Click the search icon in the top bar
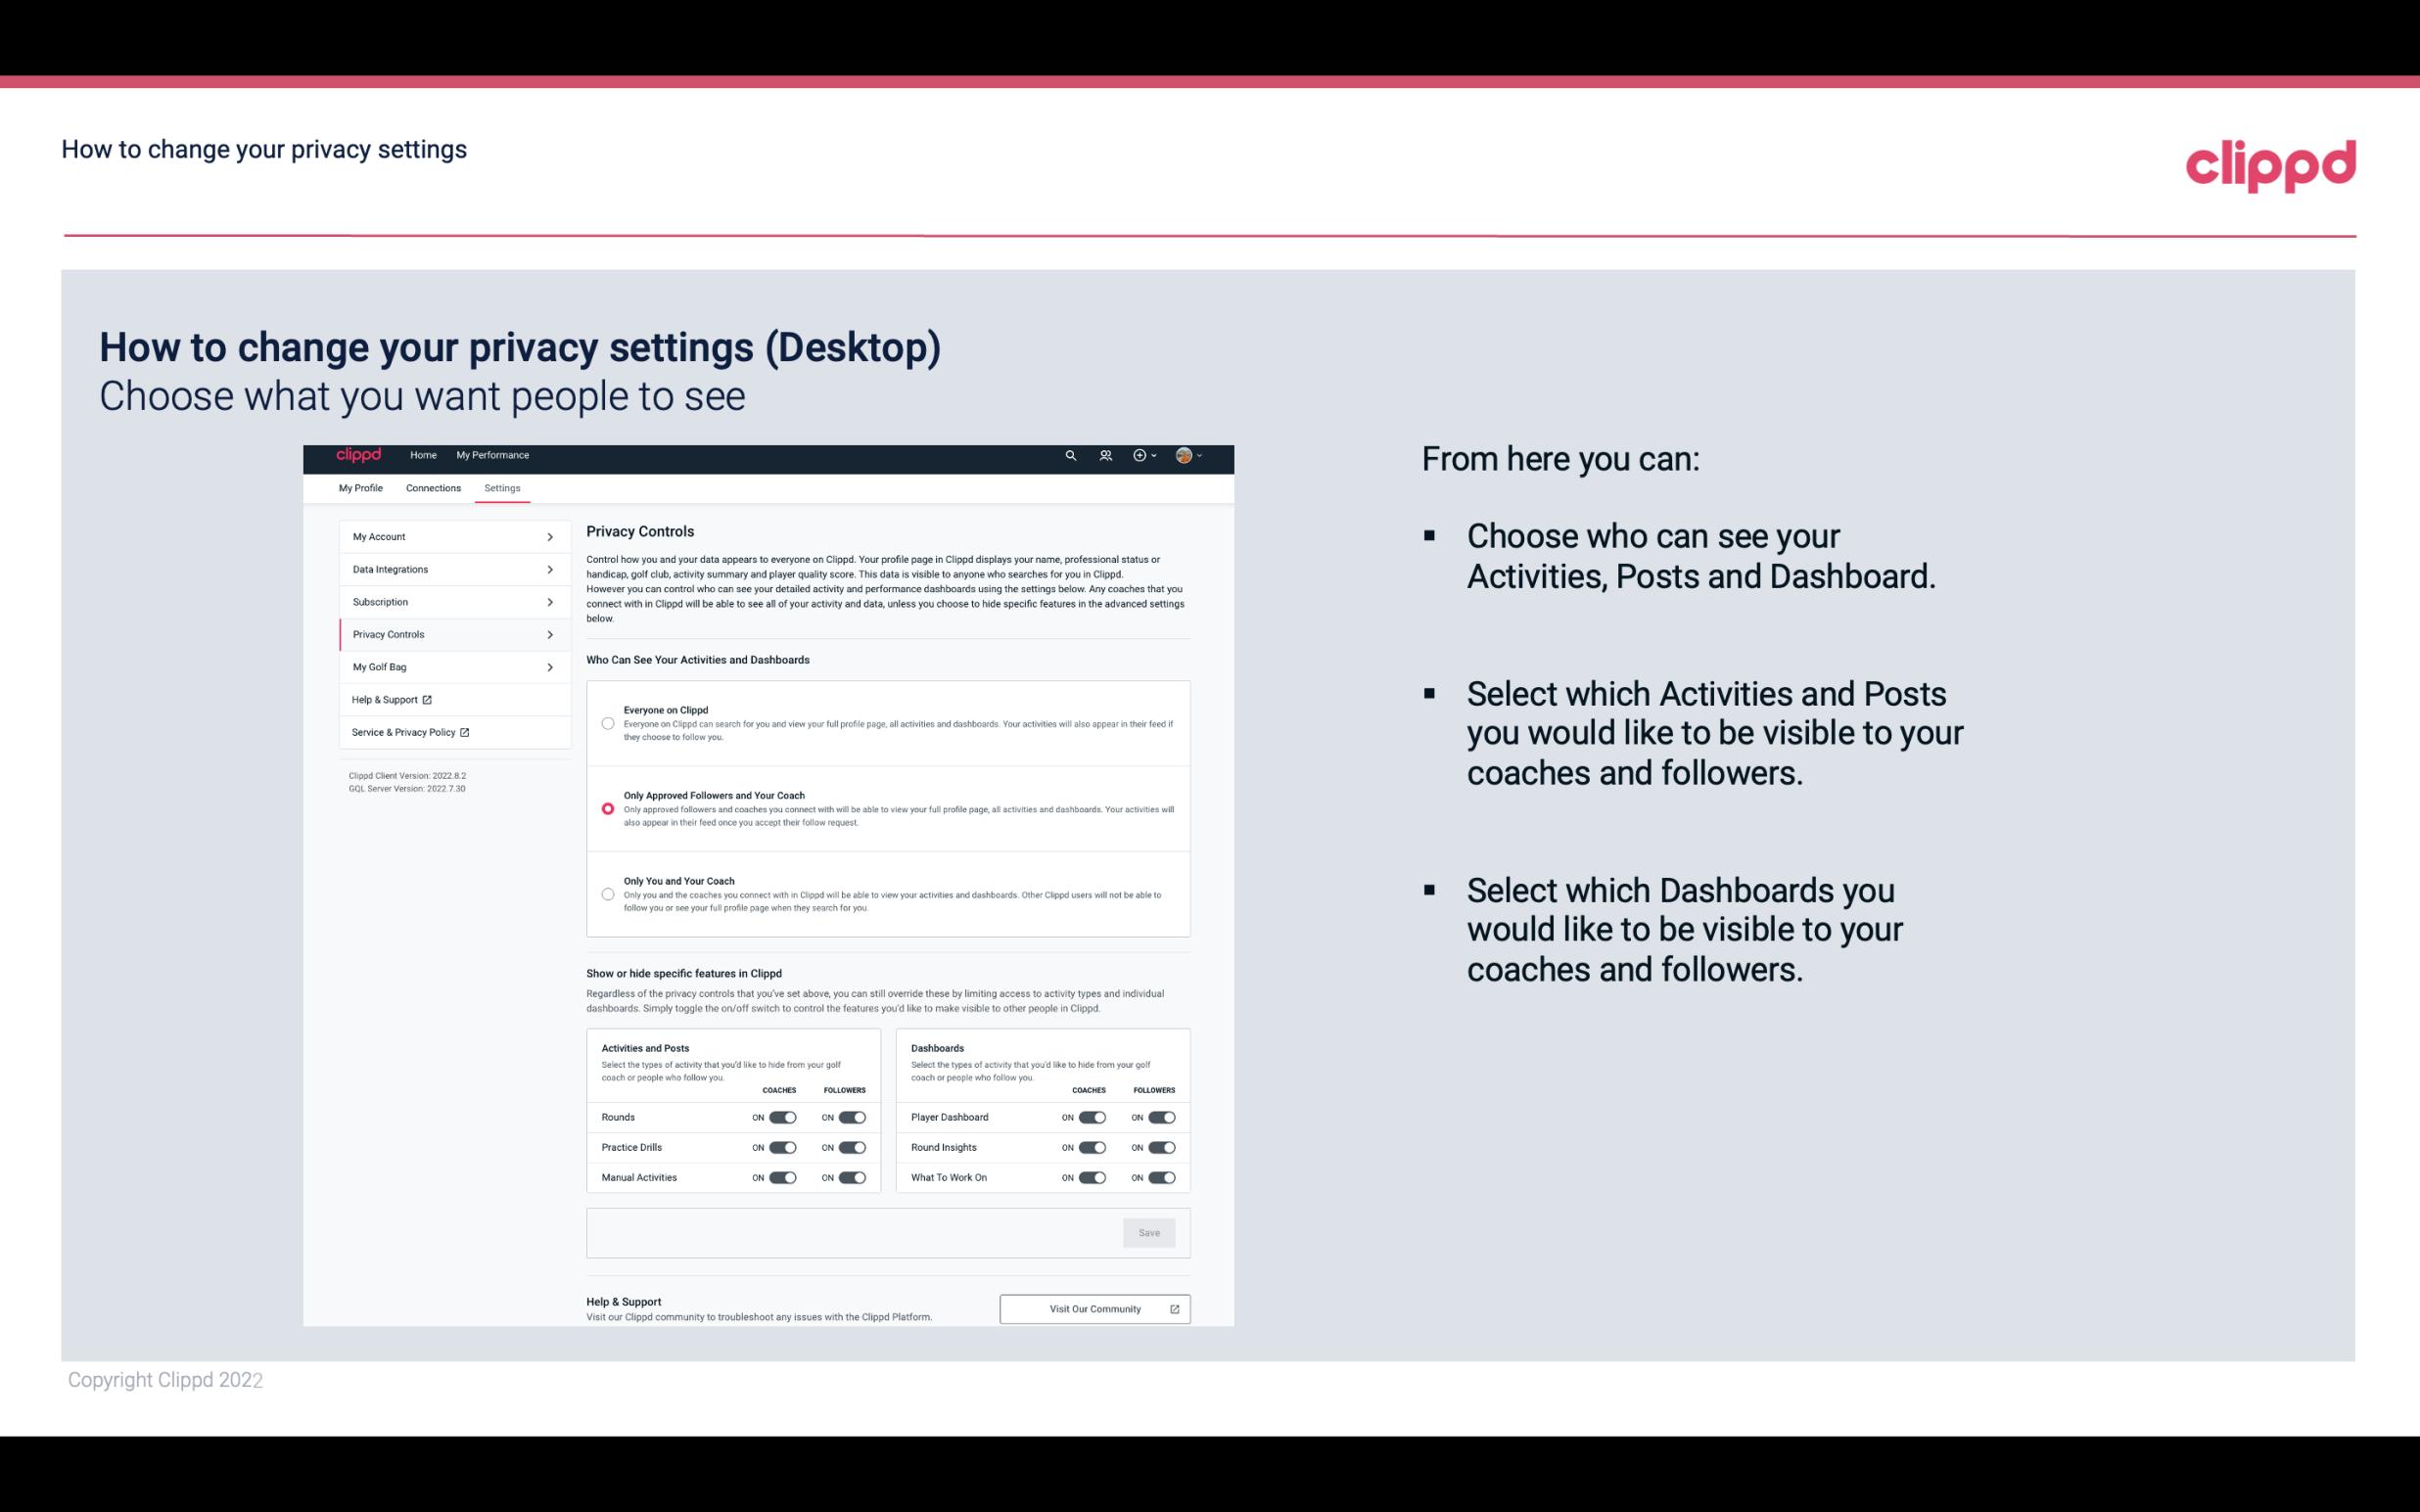Screen dimensions: 2420x1512 1070,456
